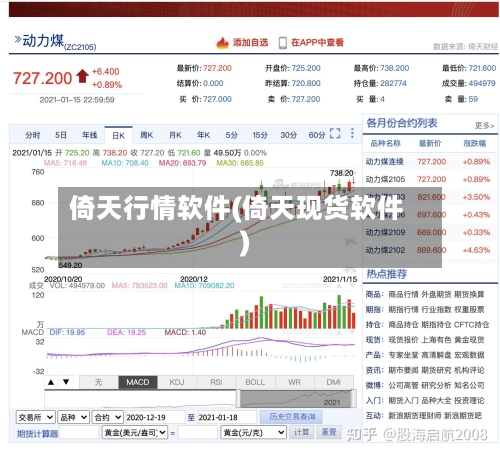500x455 pixels.
Task: Select the 30分 interval tab
Action: (288, 135)
